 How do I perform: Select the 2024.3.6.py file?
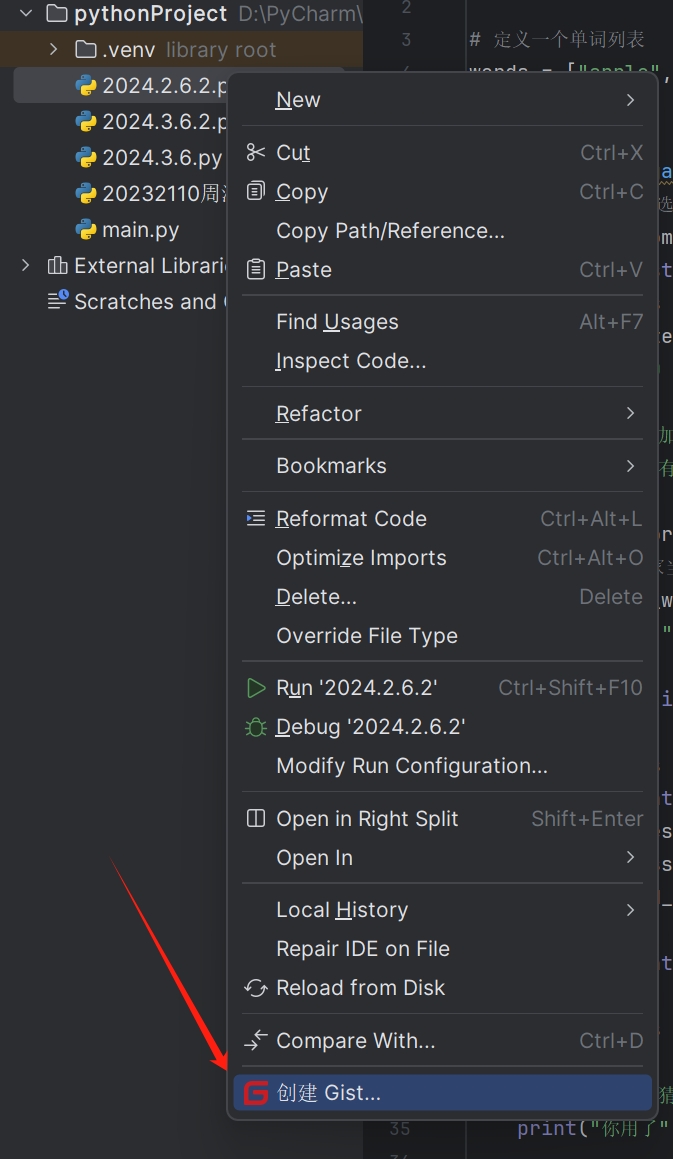161,157
